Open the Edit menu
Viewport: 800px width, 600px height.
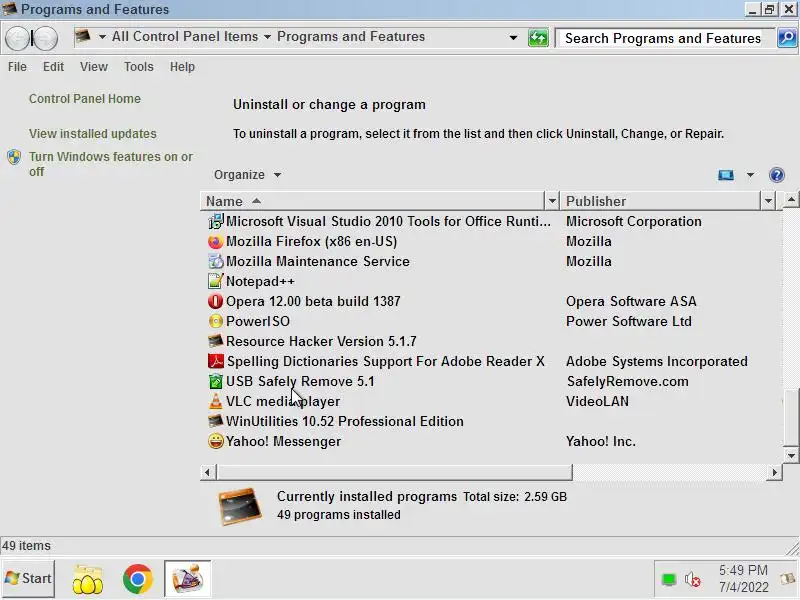tap(53, 67)
